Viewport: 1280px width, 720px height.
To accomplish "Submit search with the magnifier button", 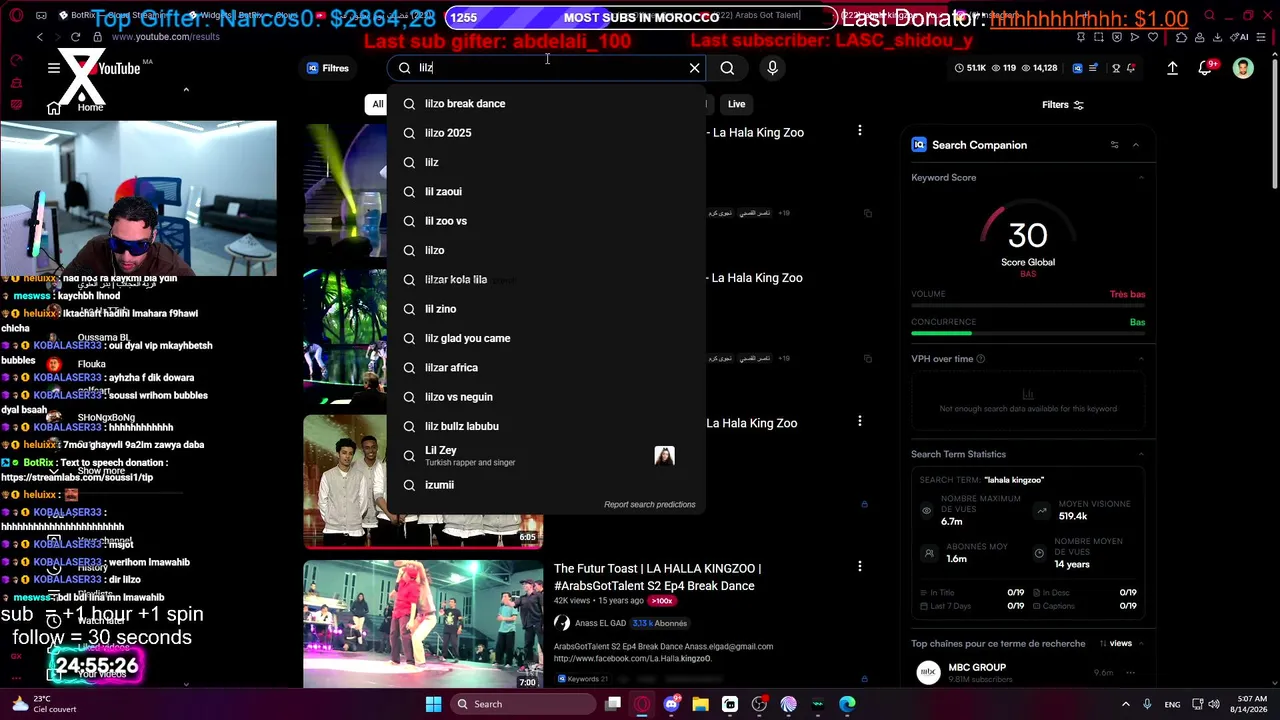I will pyautogui.click(x=727, y=68).
